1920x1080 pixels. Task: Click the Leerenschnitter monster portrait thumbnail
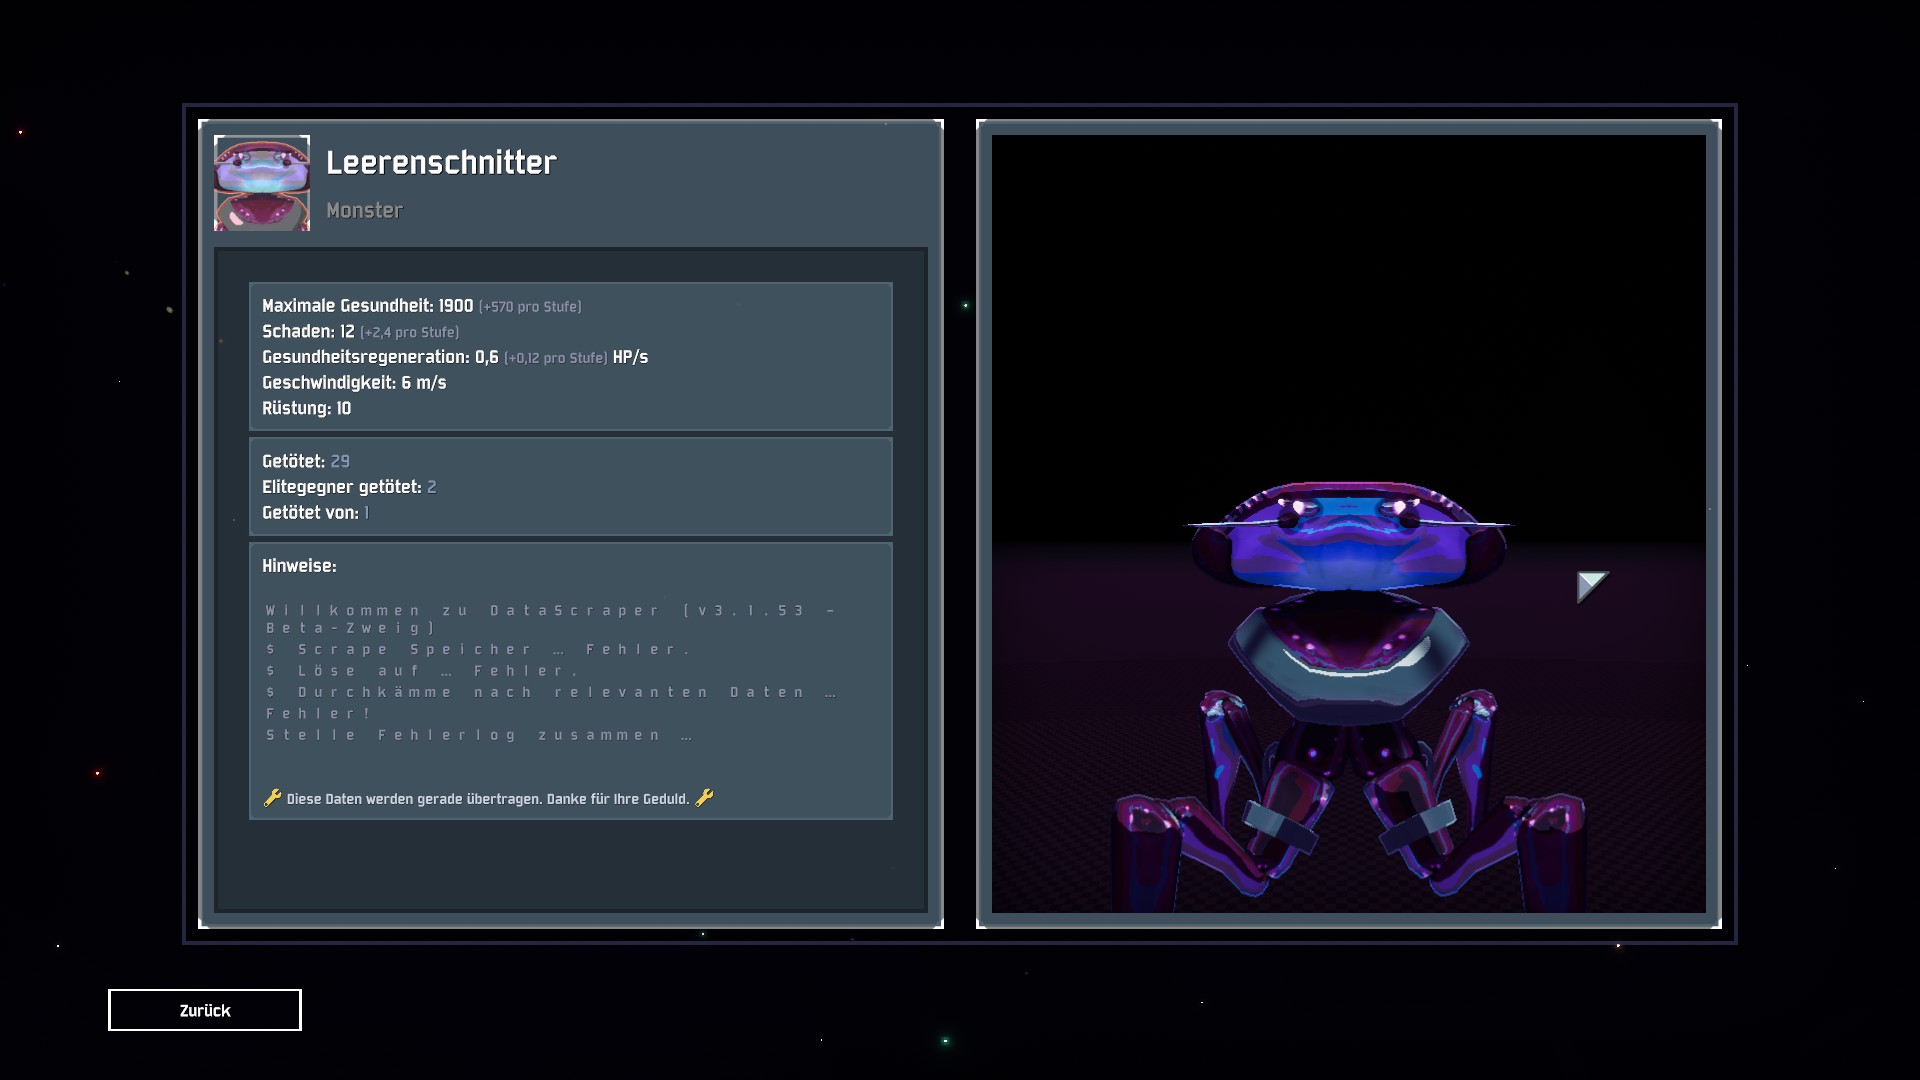[262, 183]
